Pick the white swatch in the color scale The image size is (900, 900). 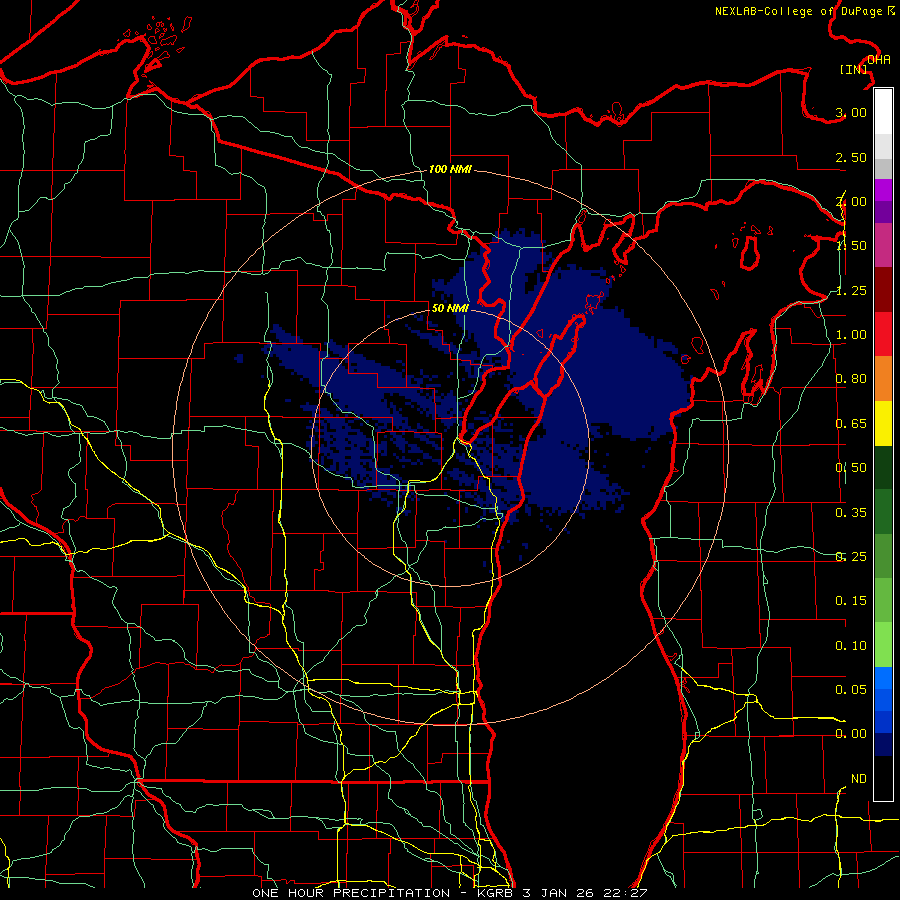pyautogui.click(x=883, y=112)
